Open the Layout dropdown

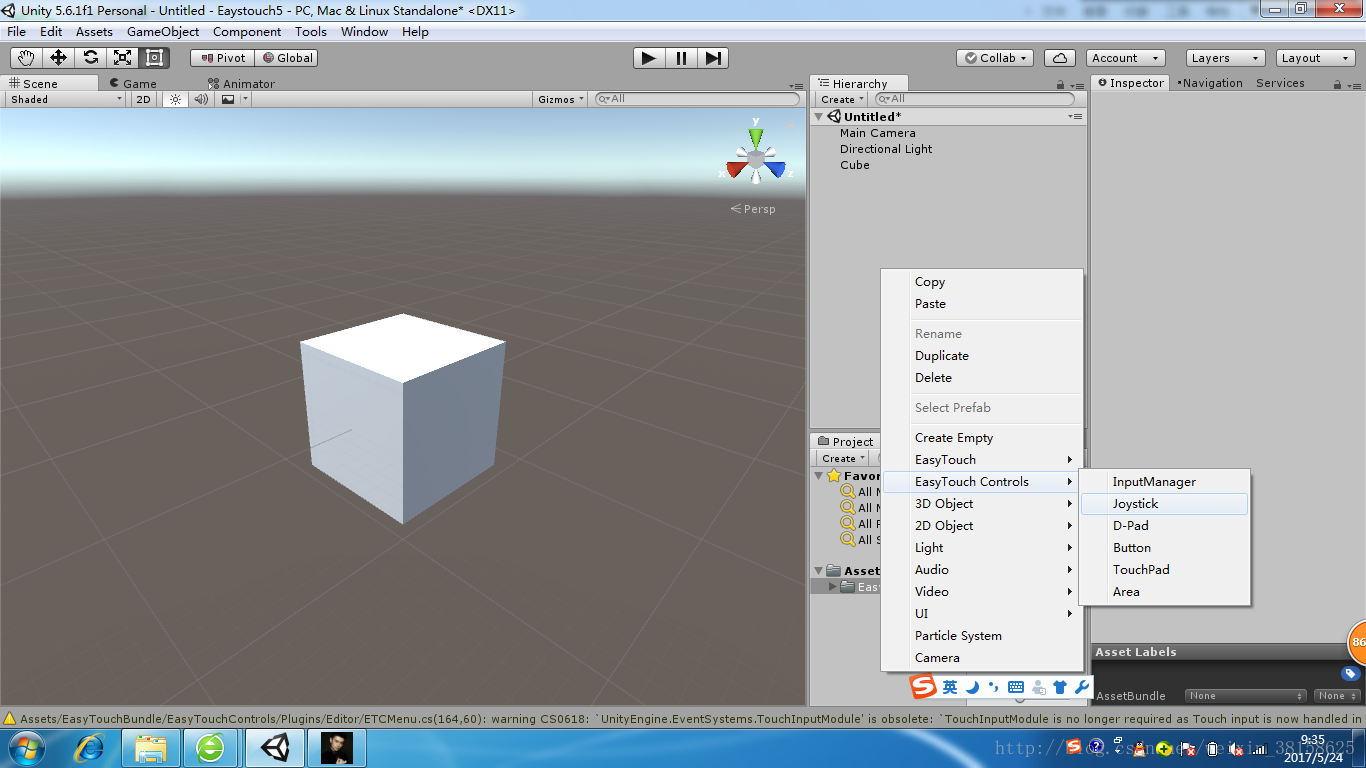(1315, 58)
